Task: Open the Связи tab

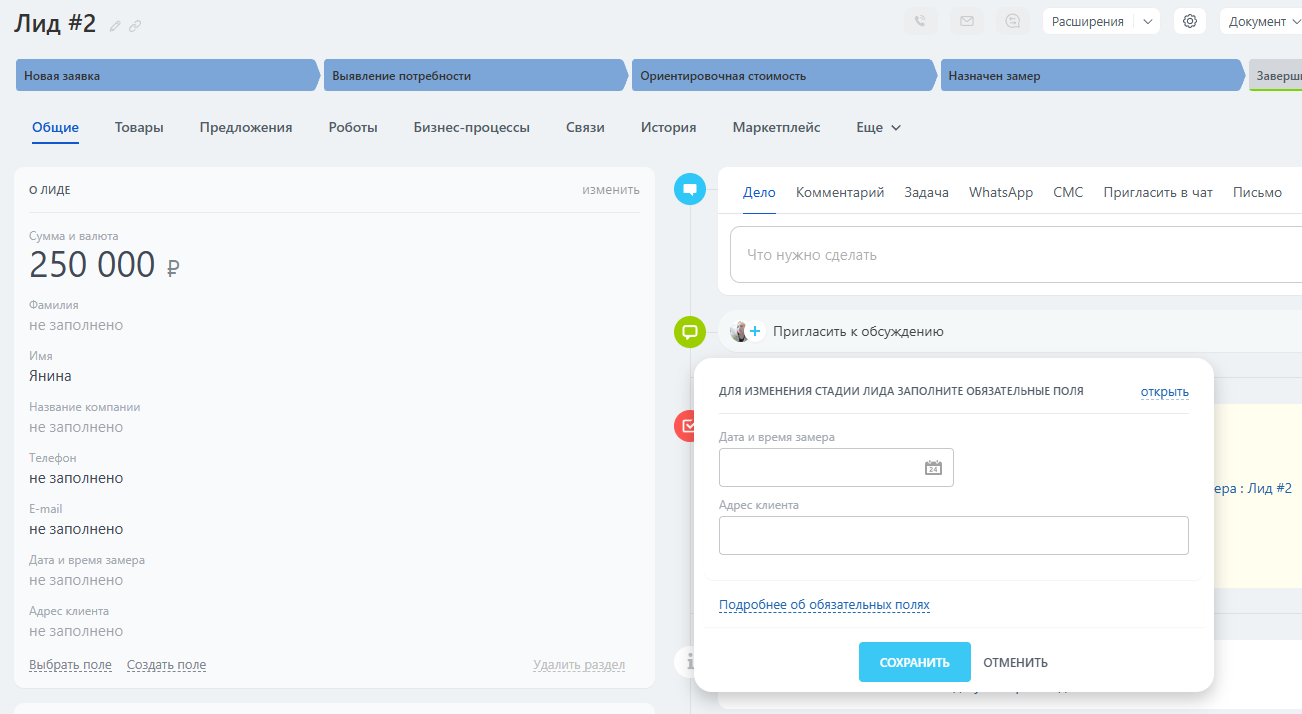Action: 585,128
